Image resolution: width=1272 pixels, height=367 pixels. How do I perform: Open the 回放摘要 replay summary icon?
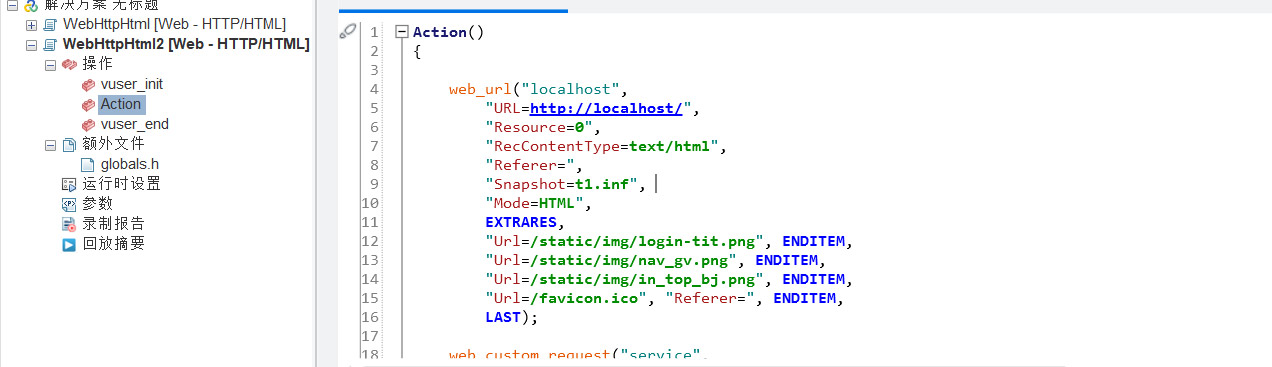[69, 244]
